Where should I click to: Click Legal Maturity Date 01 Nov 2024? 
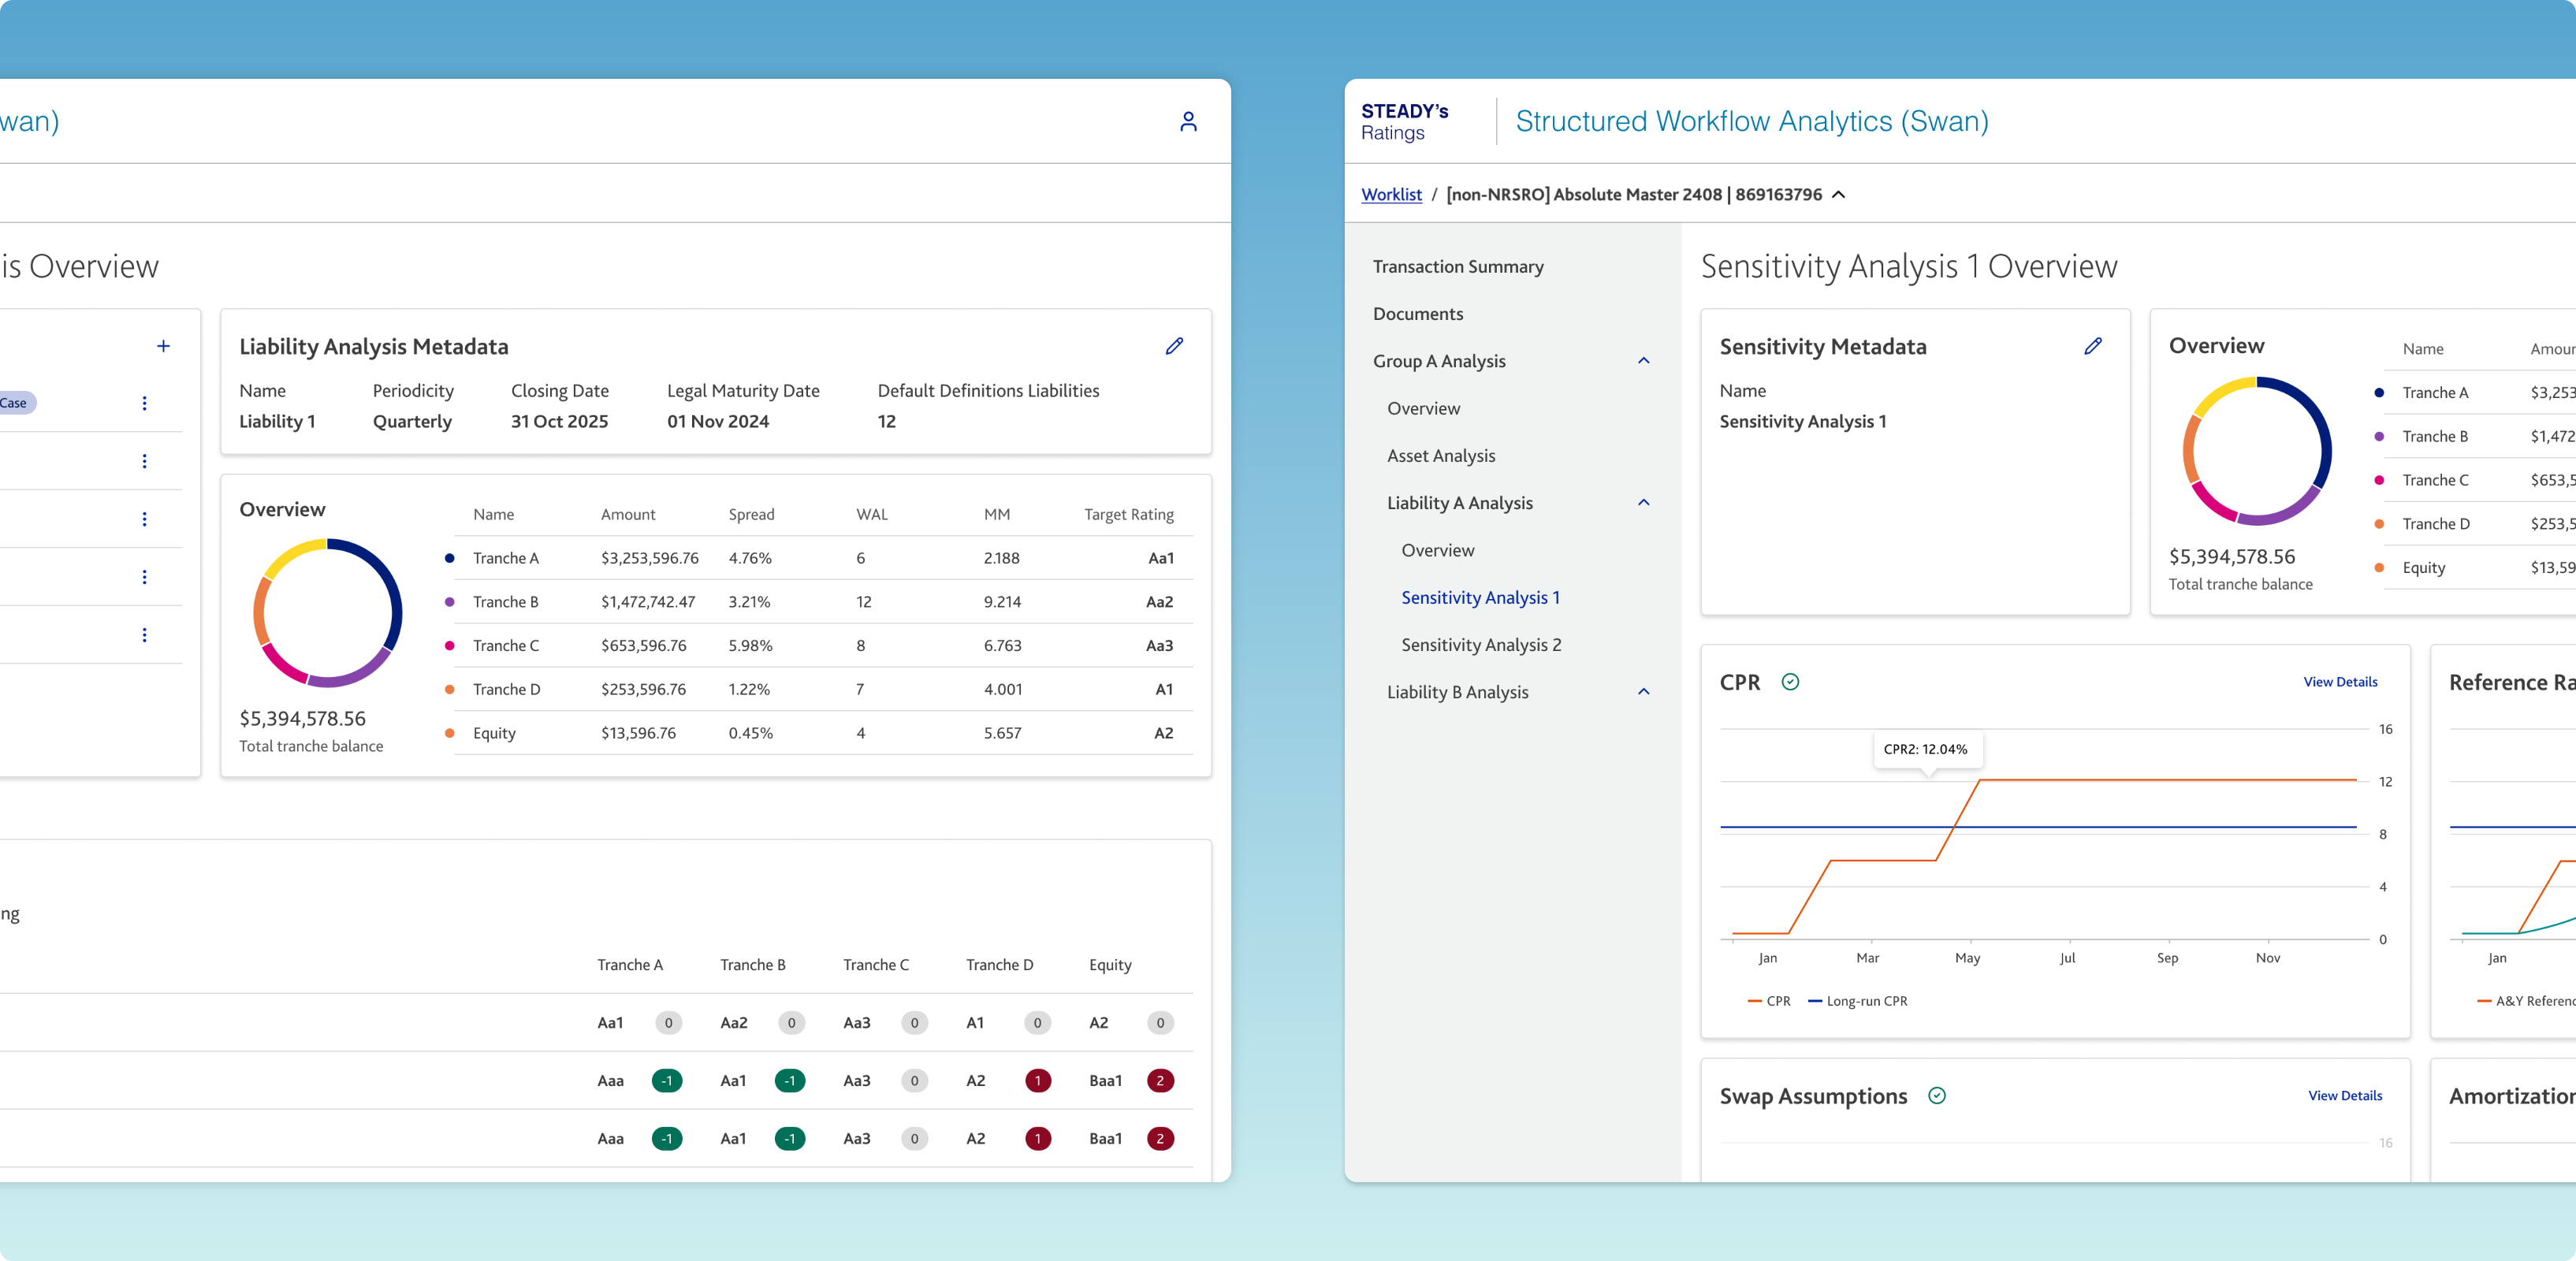coord(717,422)
